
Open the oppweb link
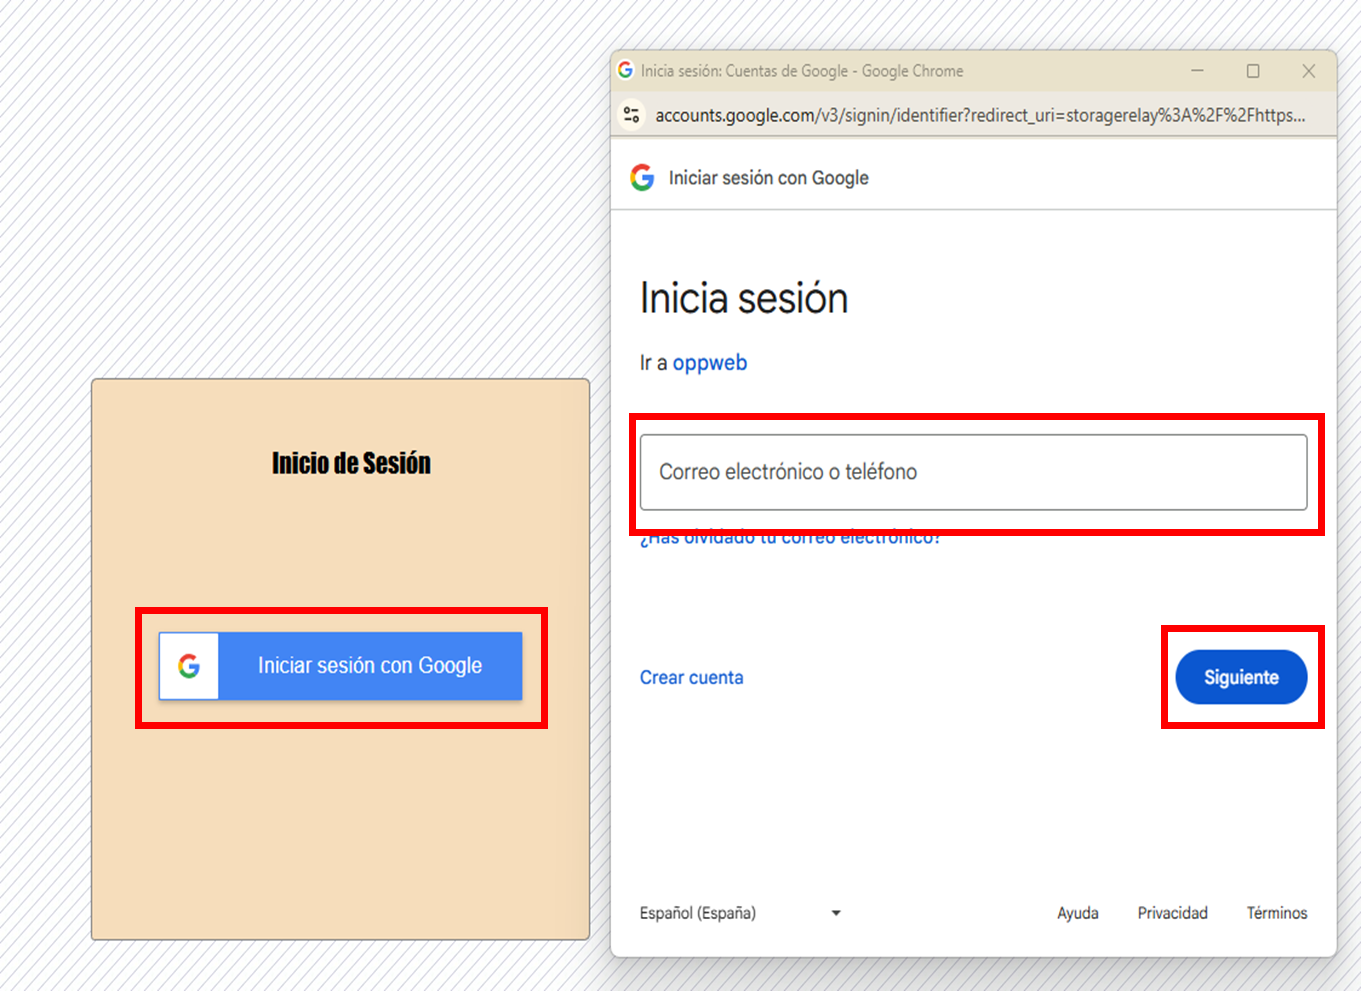tap(709, 363)
